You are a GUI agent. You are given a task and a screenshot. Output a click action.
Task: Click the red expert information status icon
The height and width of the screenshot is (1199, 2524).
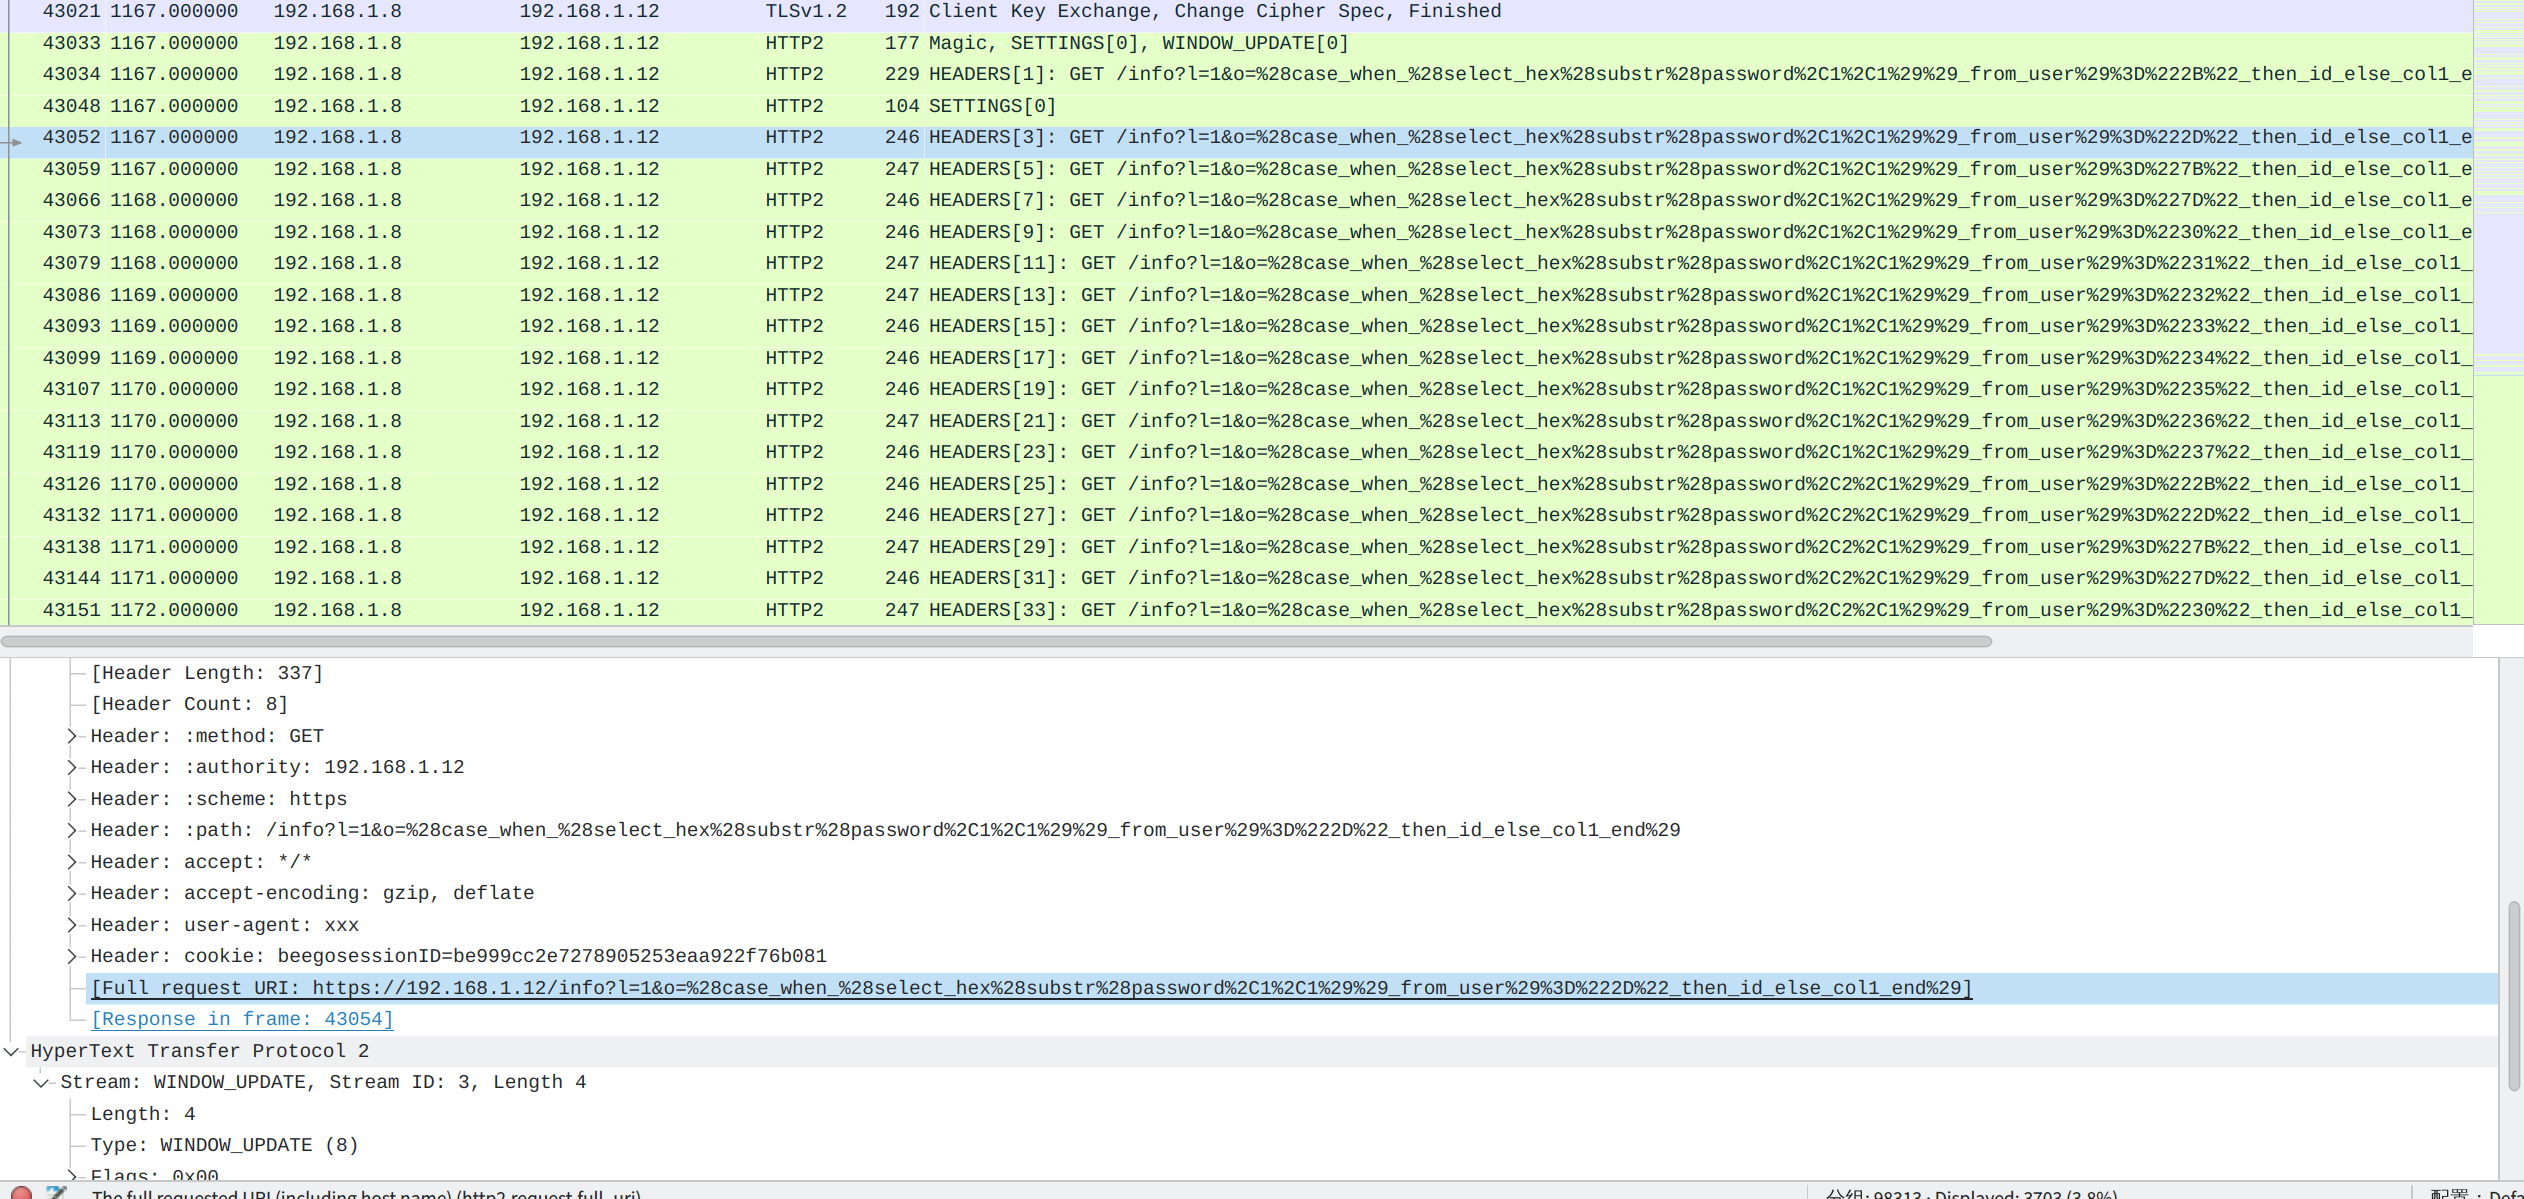[21, 1193]
